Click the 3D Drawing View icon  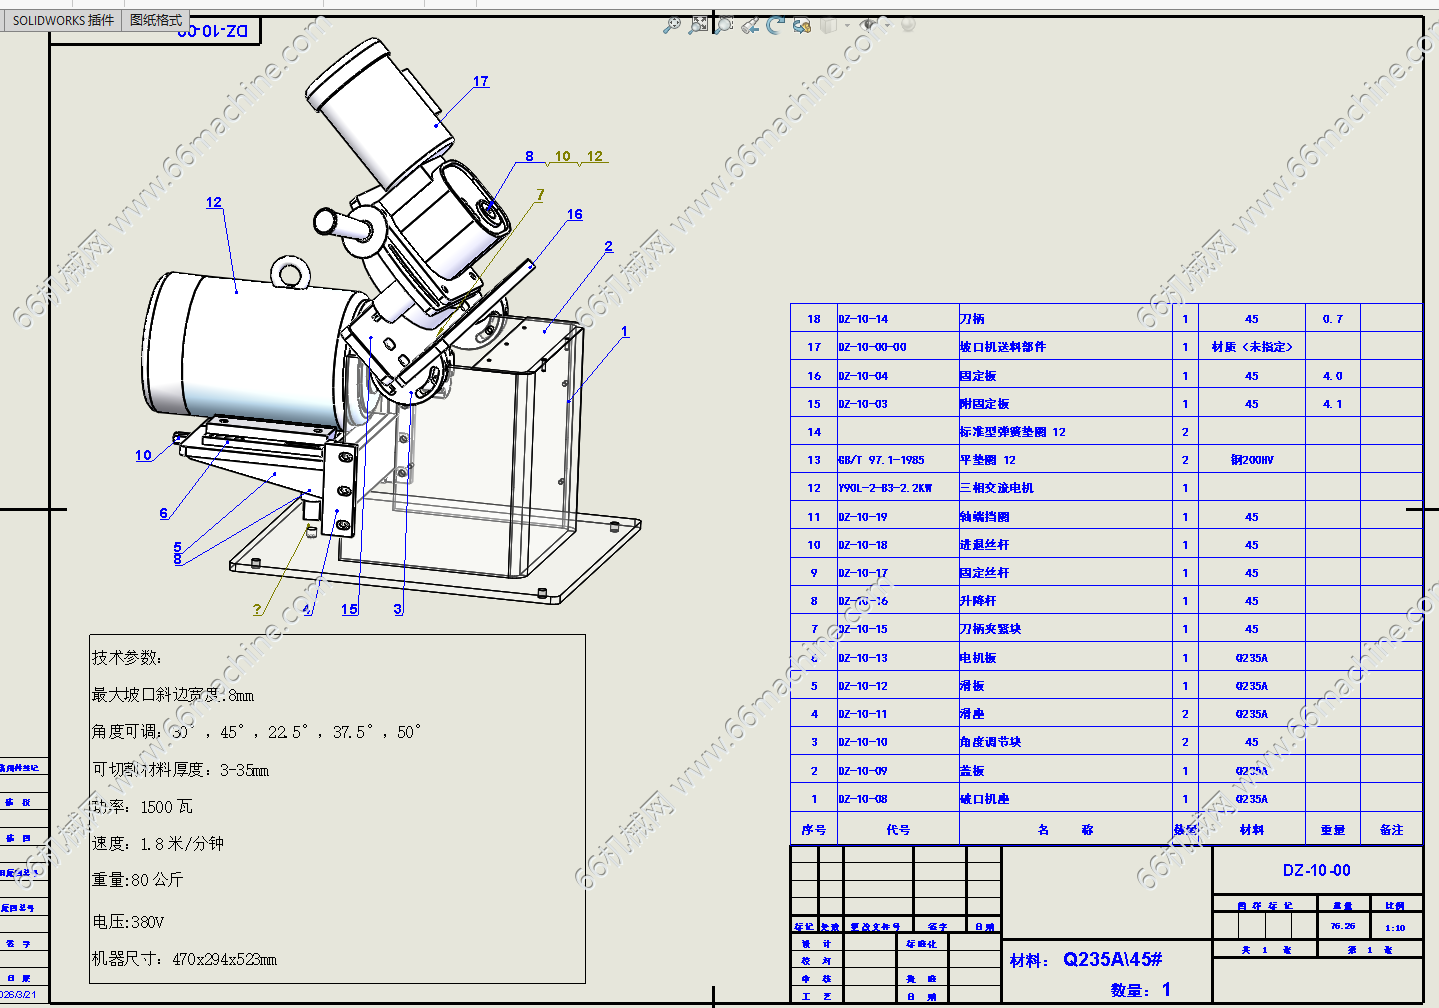point(801,25)
